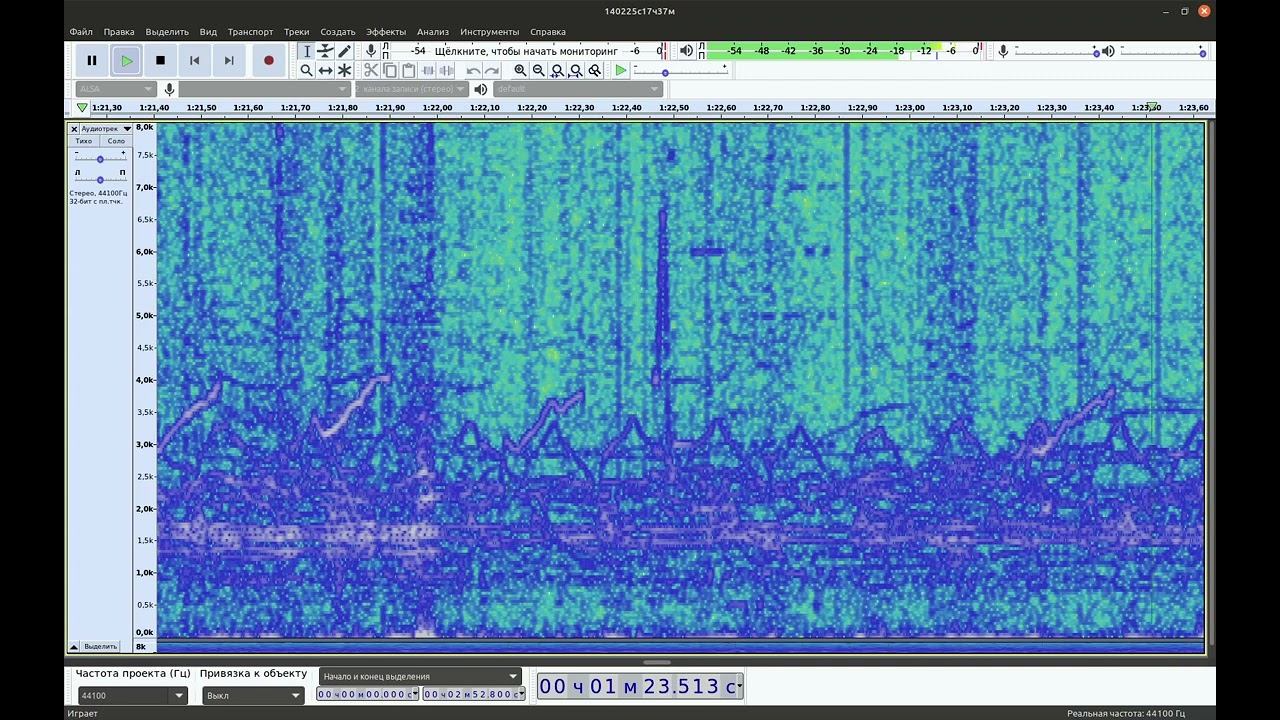
Task: Click the Play-at-speed green arrow
Action: coord(621,70)
